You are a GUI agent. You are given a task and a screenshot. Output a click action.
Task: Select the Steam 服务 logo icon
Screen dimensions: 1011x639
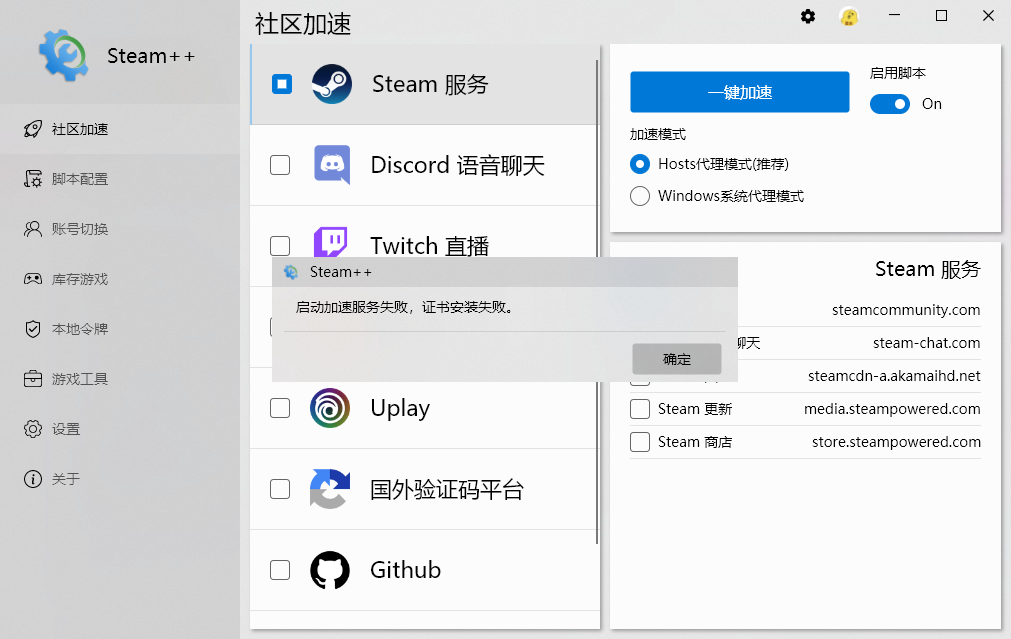[x=331, y=84]
